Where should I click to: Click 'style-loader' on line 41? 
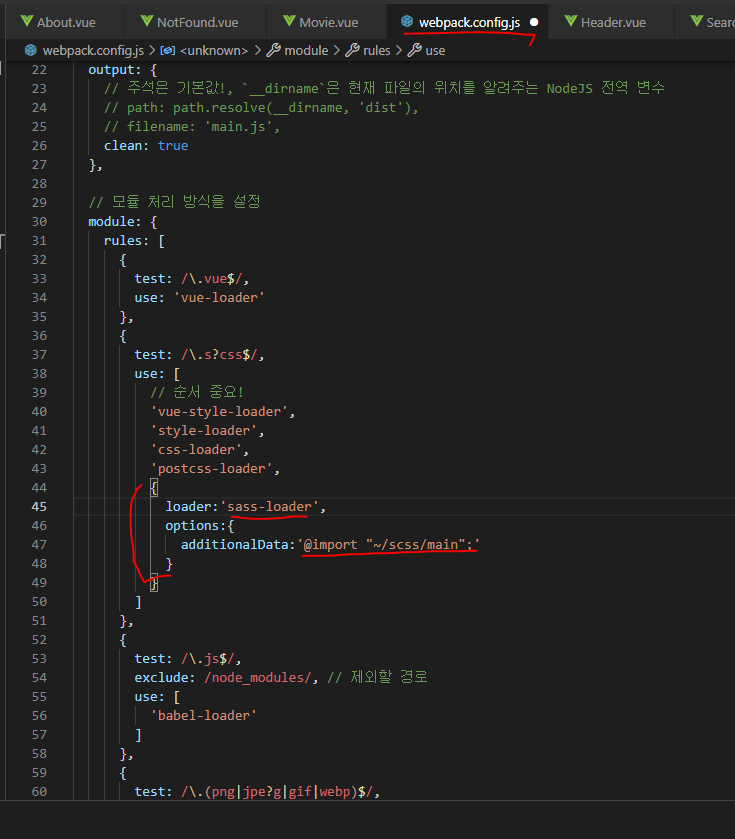[x=204, y=431]
